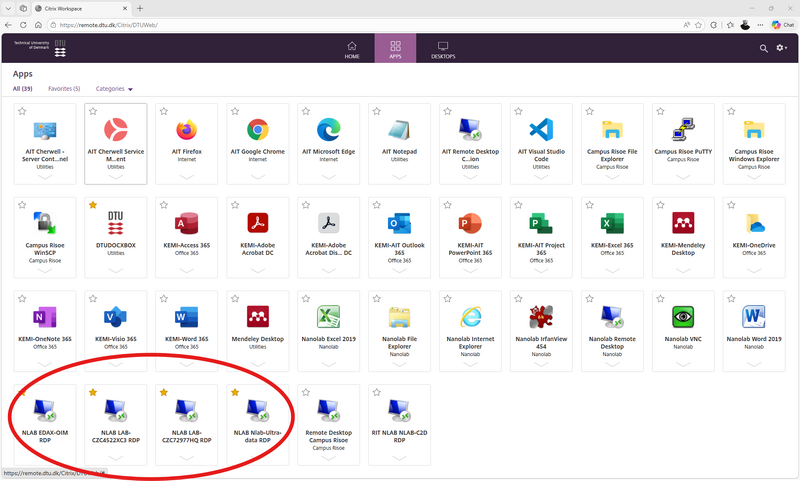The image size is (800, 481).
Task: Open the KEMI-Word 365 icon
Action: 187,317
